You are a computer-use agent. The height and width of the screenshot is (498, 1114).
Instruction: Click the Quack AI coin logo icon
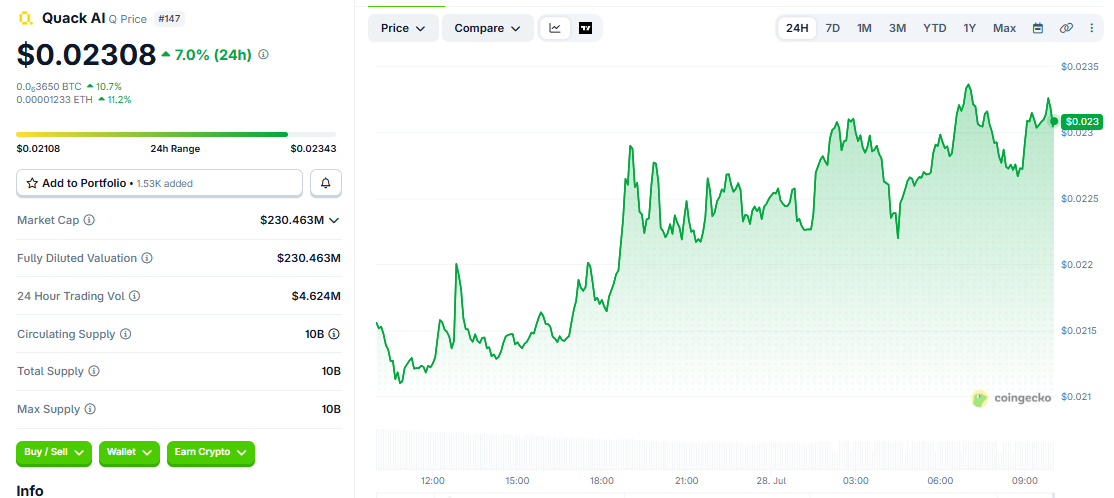(26, 18)
